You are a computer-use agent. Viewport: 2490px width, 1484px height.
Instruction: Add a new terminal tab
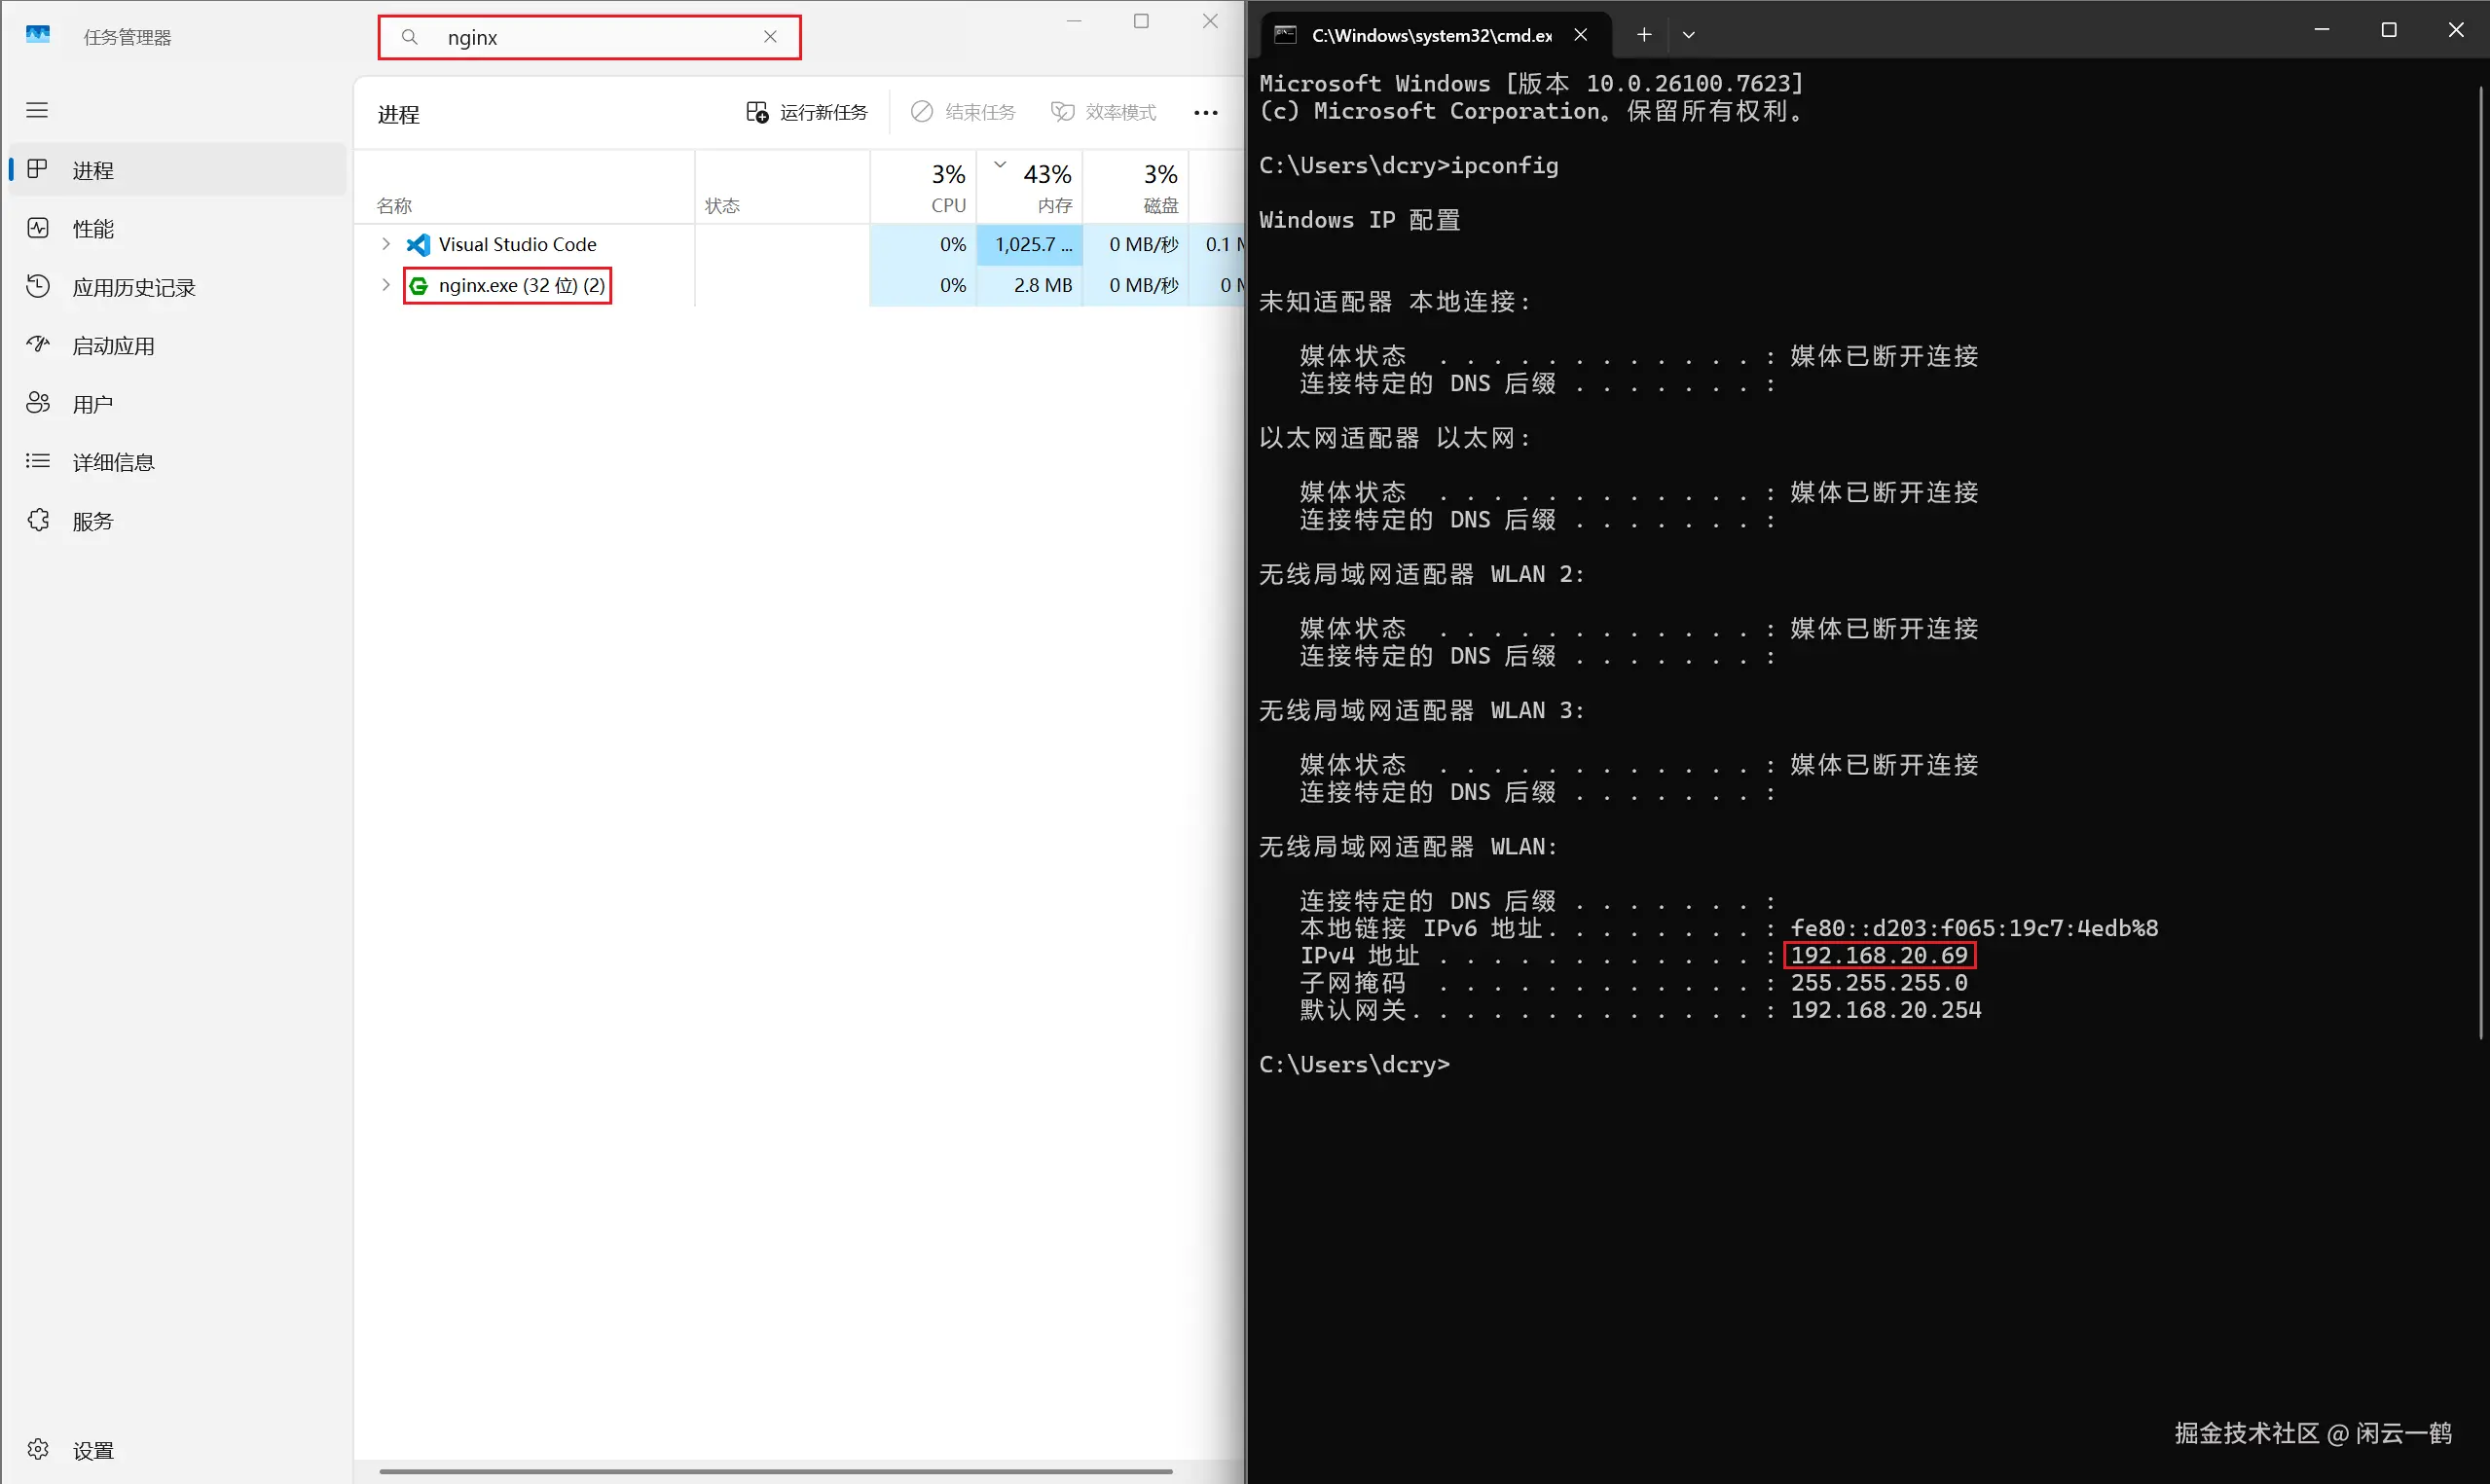pos(1644,35)
